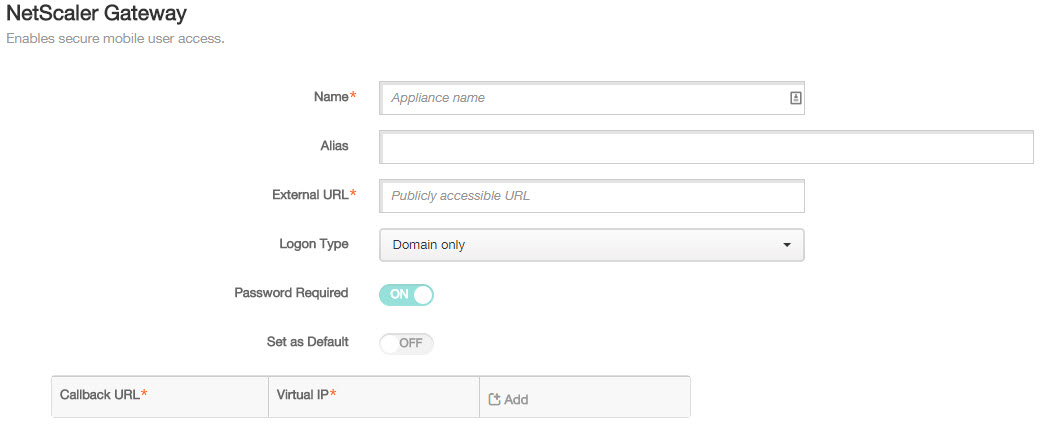Viewport: 1053px width, 437px height.
Task: Turn off the Password Required switch
Action: point(406,295)
